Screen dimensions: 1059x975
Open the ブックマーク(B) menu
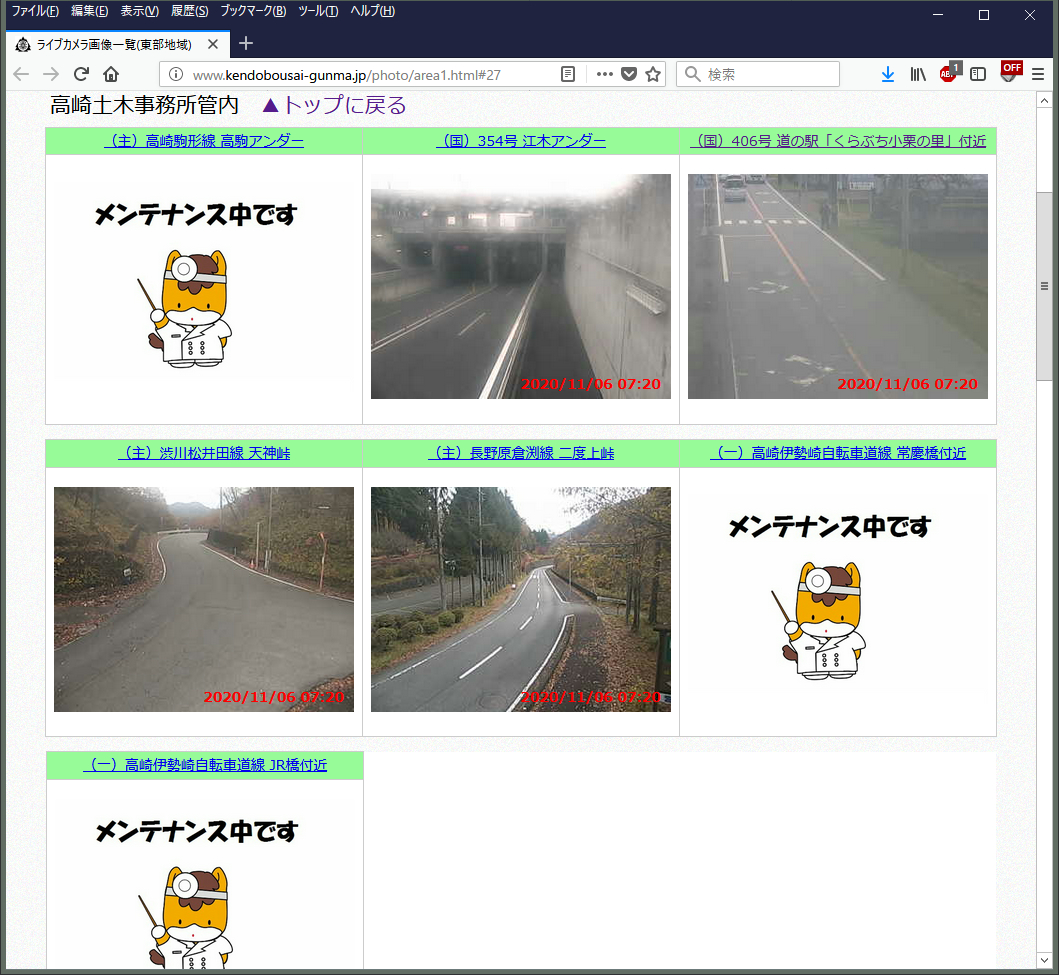(x=253, y=11)
